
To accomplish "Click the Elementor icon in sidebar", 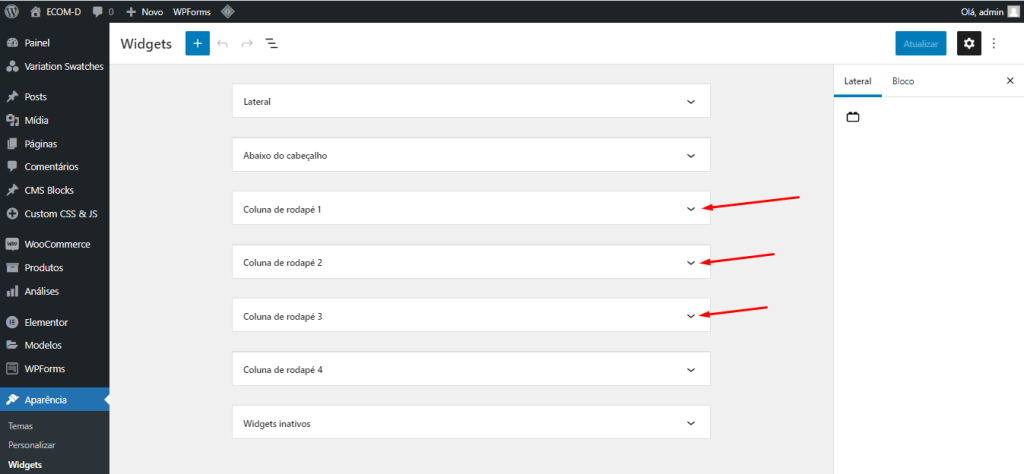I will click(x=12, y=322).
